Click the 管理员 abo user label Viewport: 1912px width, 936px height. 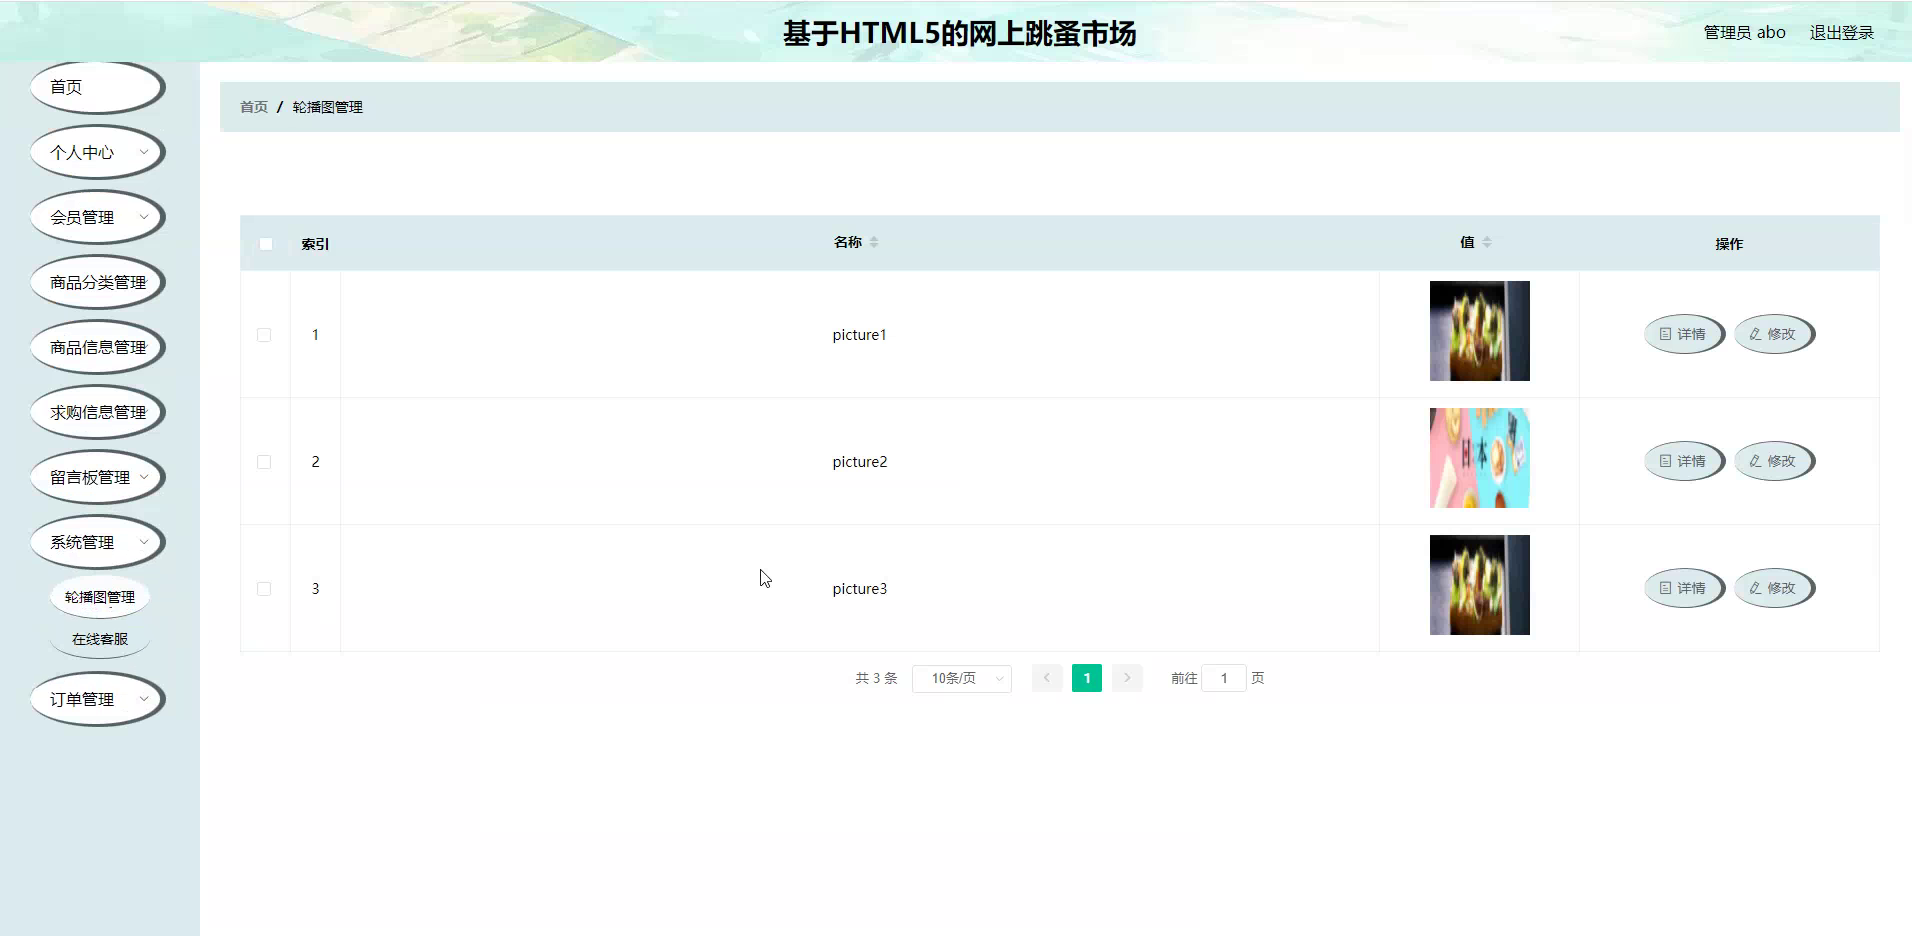[1744, 33]
